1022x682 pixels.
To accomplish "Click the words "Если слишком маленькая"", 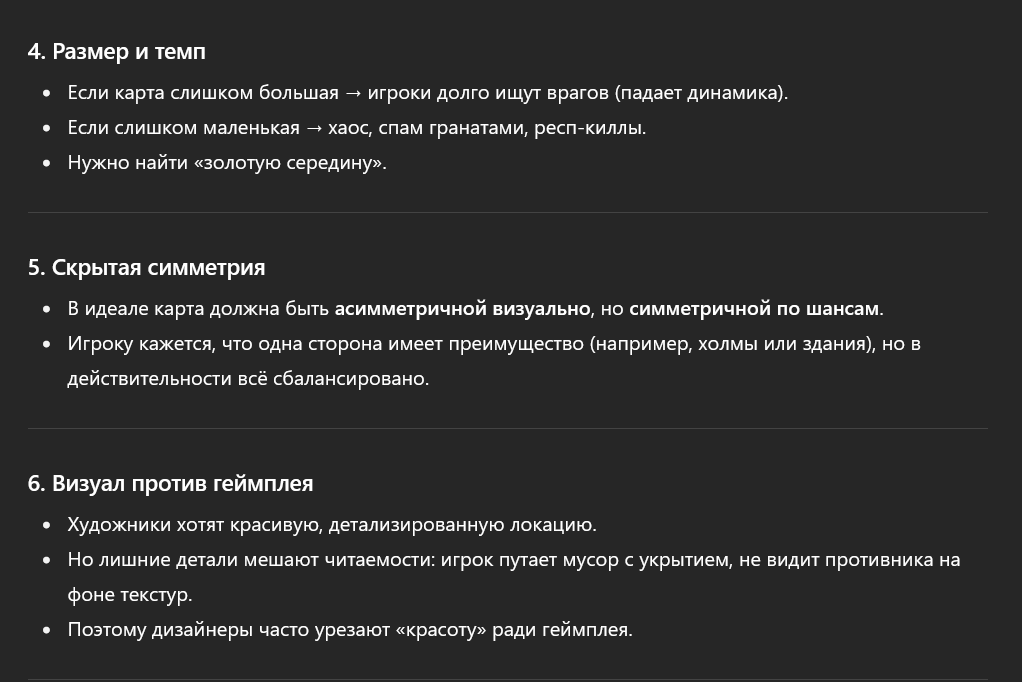I will 183,128.
